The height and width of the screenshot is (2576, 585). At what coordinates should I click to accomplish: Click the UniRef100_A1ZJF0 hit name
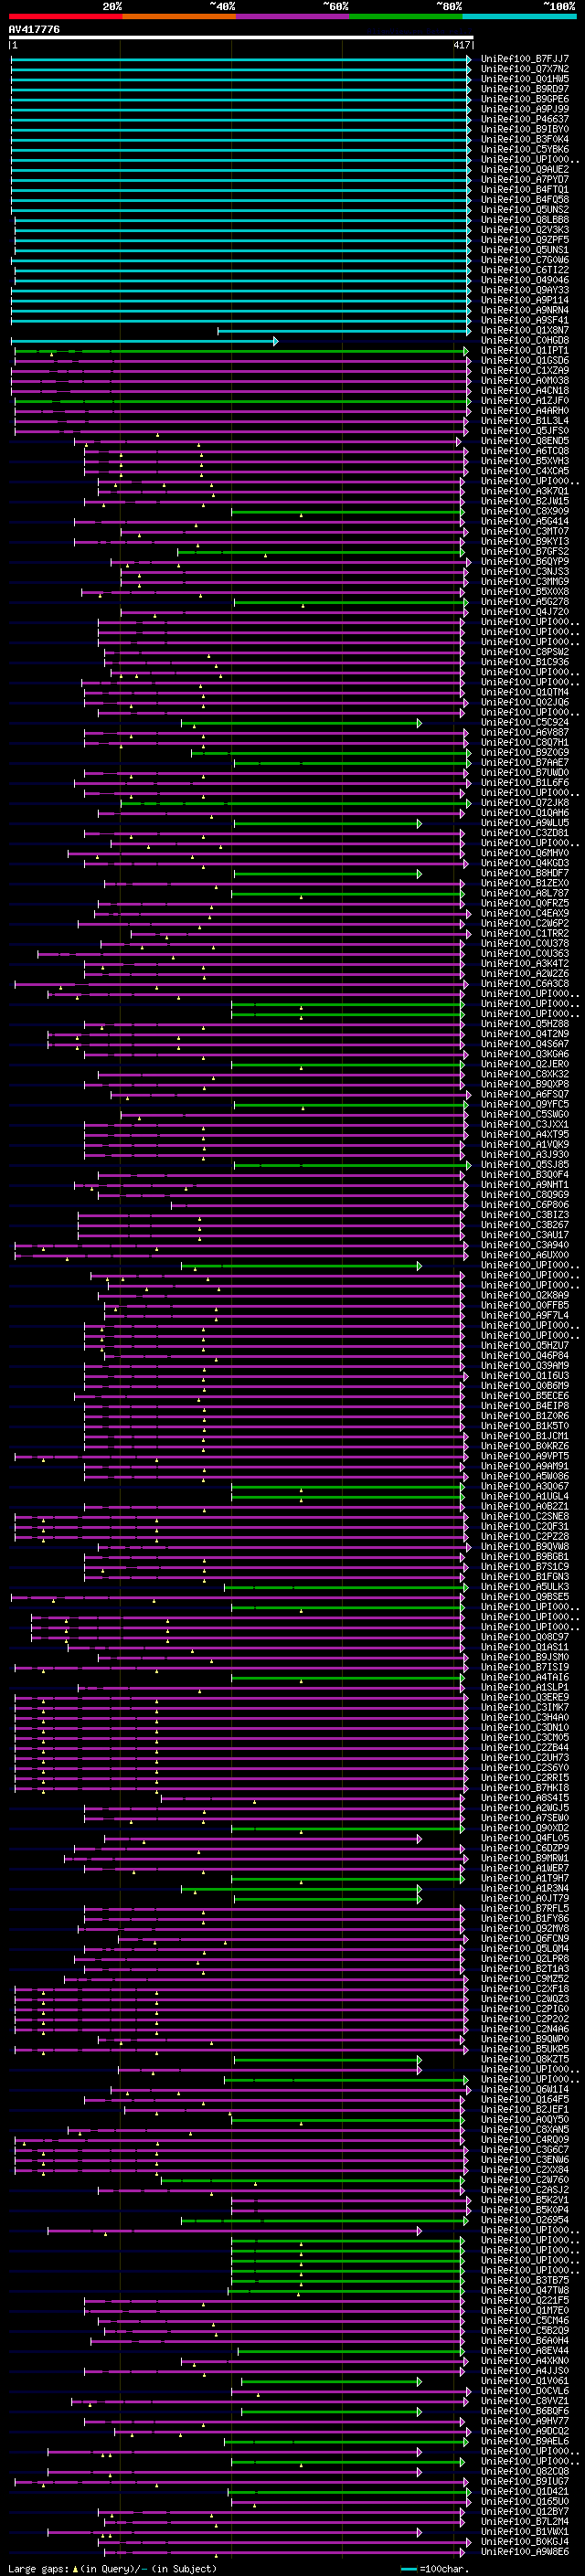(524, 400)
